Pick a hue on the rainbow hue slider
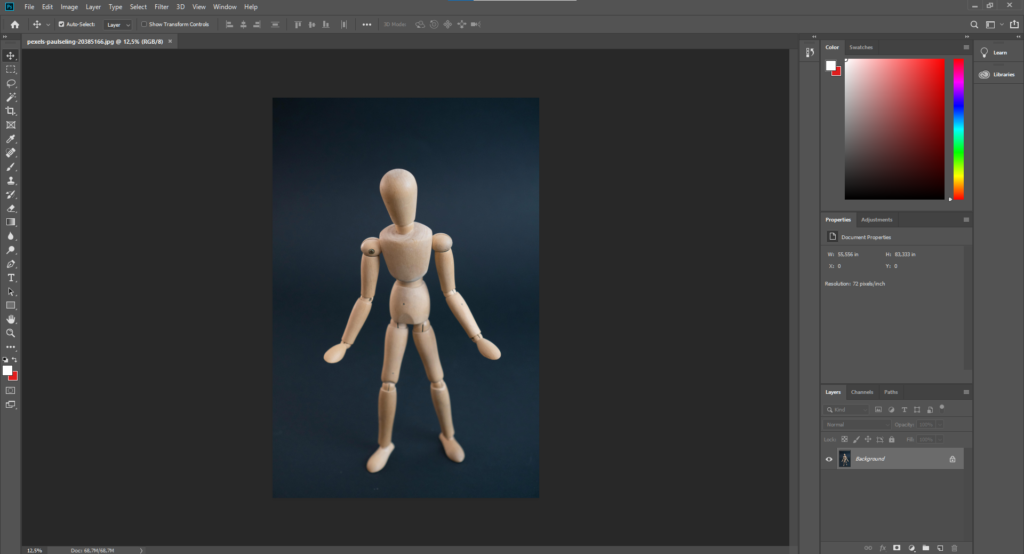The height and width of the screenshot is (554, 1024). [958, 129]
